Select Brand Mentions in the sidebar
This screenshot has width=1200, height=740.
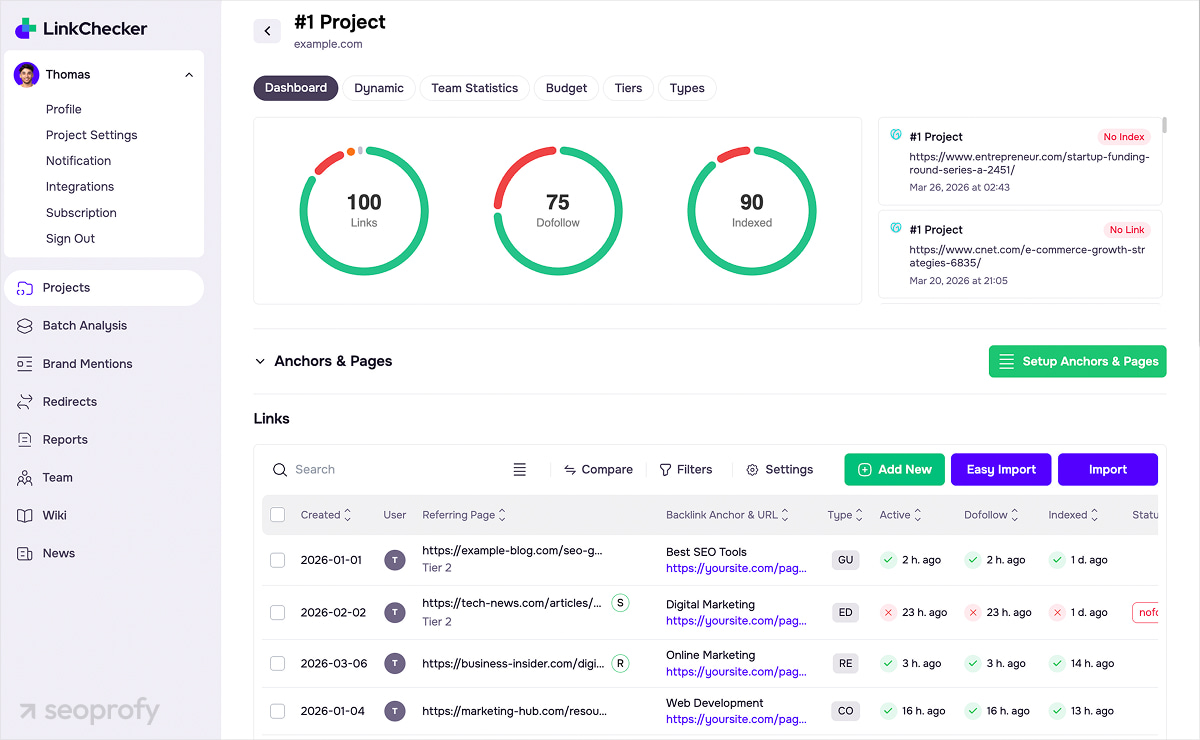(x=88, y=363)
